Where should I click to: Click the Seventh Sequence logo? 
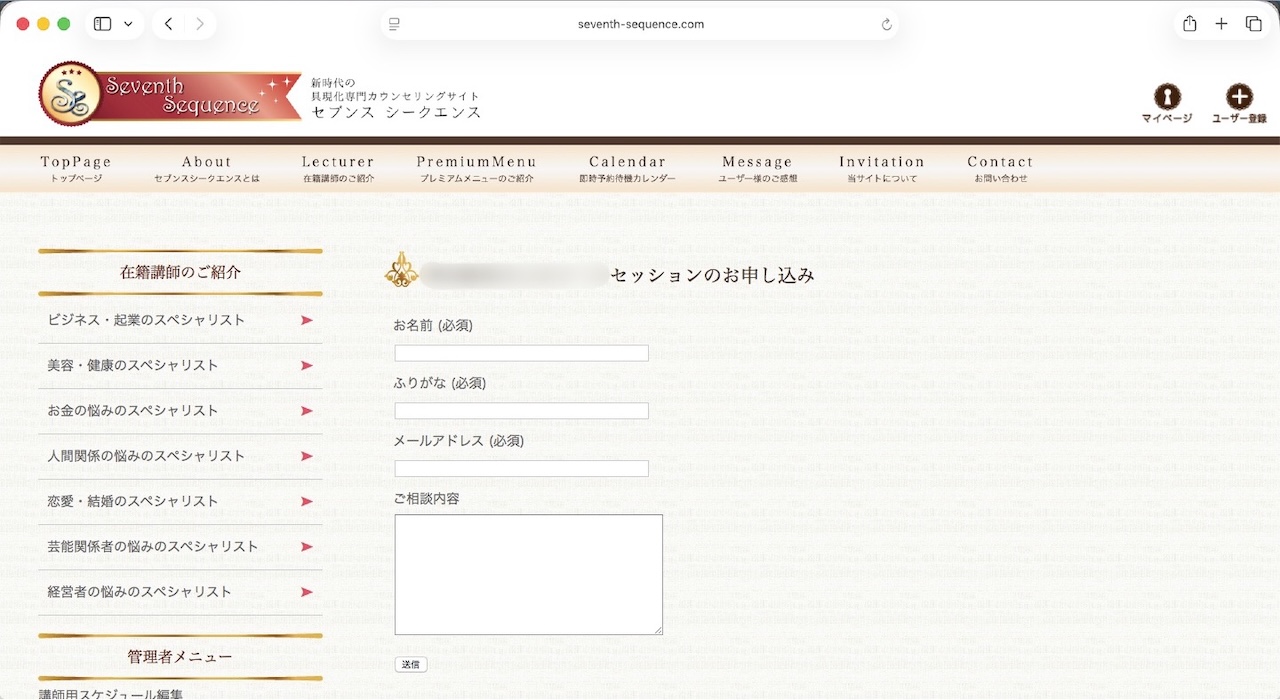click(170, 95)
